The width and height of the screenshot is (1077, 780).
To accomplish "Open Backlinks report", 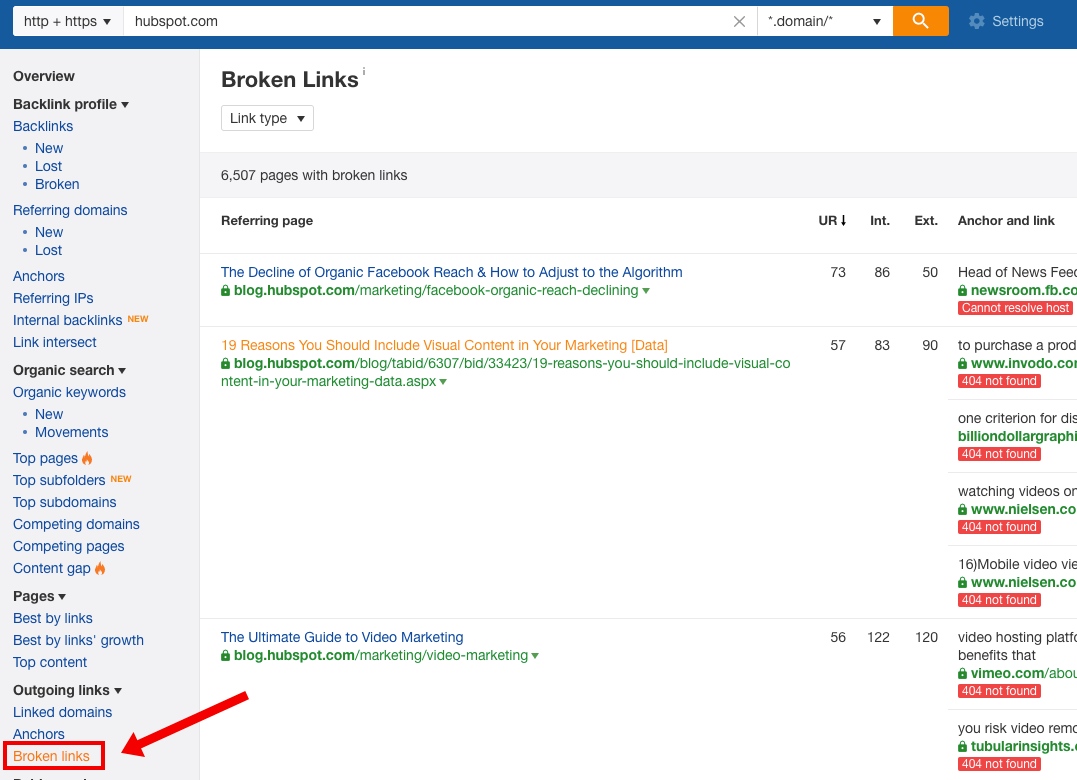I will pyautogui.click(x=43, y=126).
